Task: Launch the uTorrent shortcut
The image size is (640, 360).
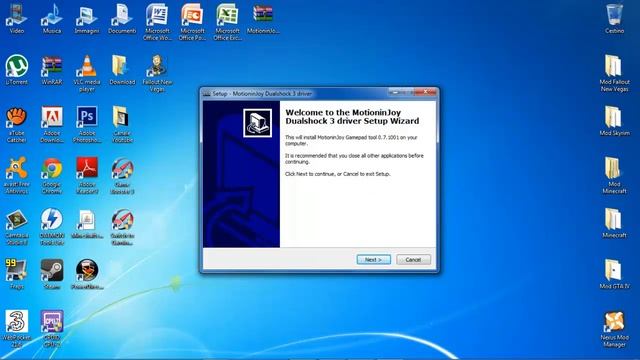Action: click(17, 70)
